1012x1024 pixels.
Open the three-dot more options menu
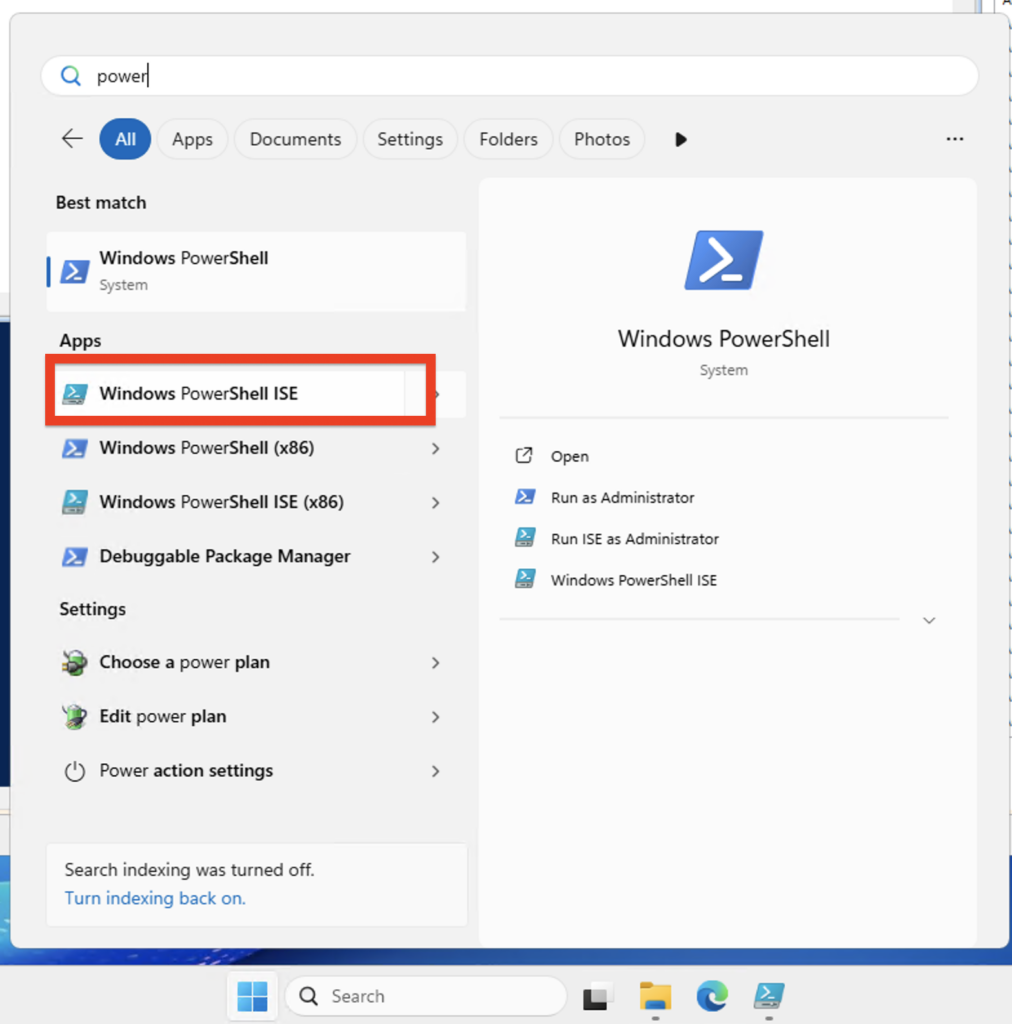954,139
